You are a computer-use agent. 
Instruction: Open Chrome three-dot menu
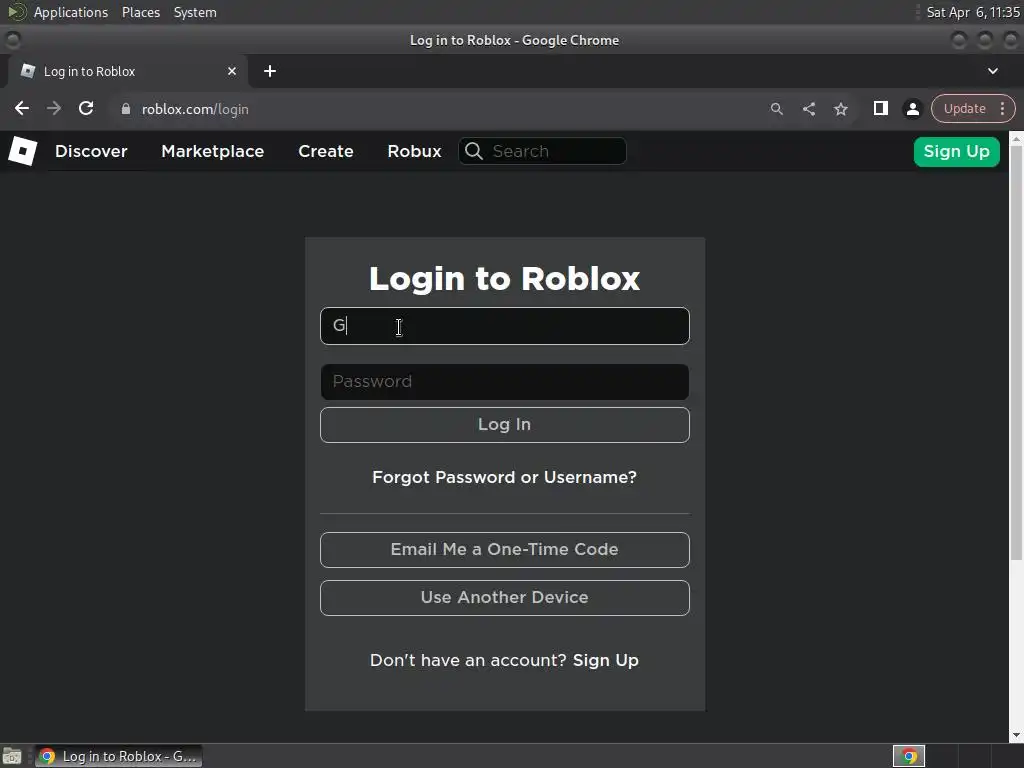1002,108
